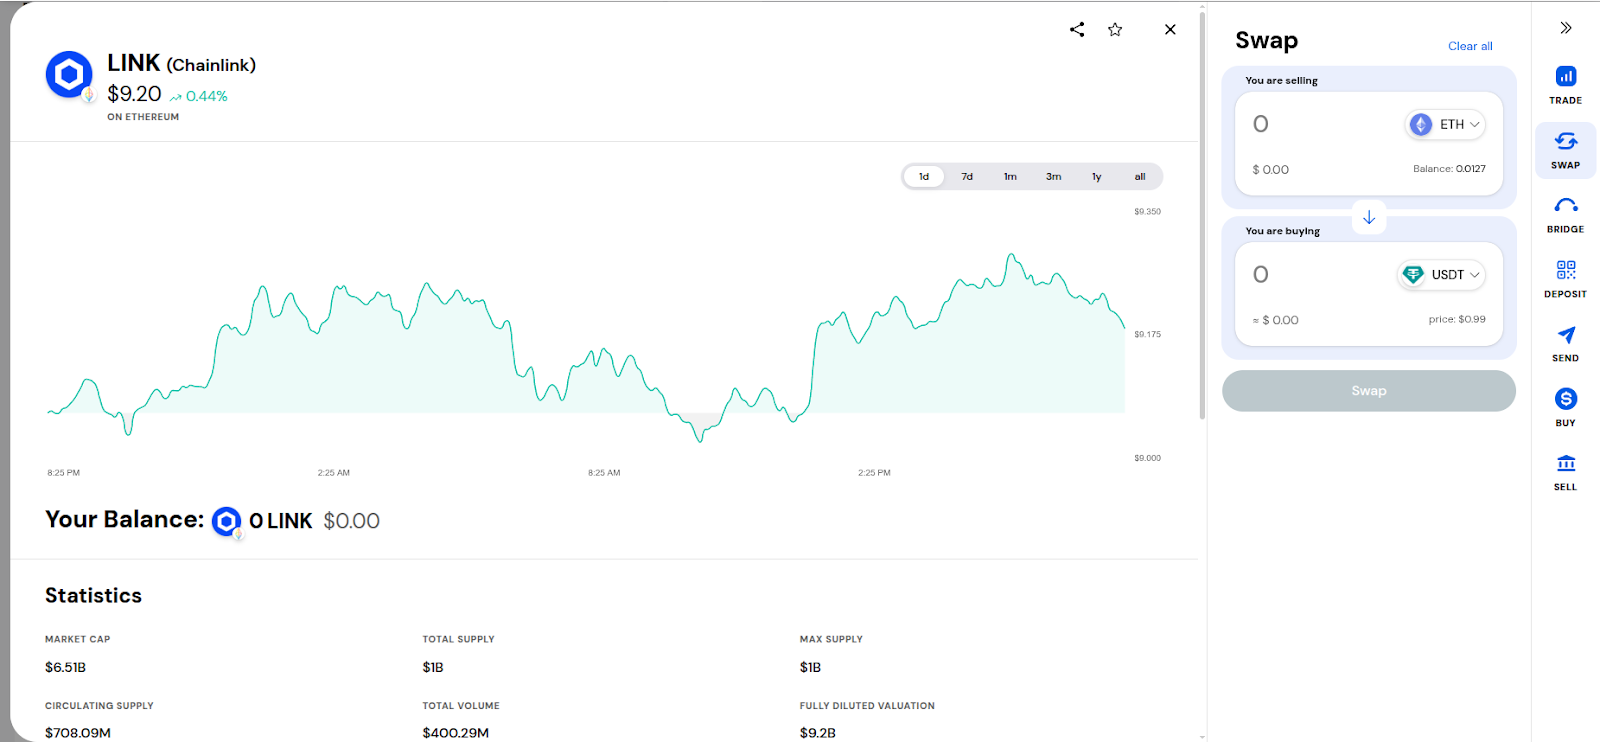Flip swap direction with the arrow
1600x742 pixels.
[x=1369, y=217]
